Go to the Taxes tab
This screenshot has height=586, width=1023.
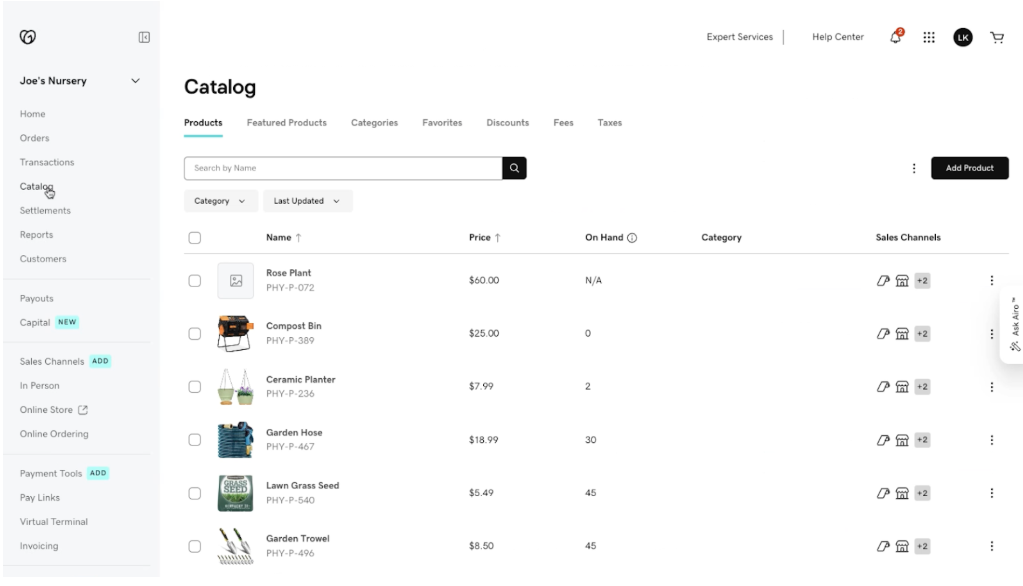tap(609, 123)
